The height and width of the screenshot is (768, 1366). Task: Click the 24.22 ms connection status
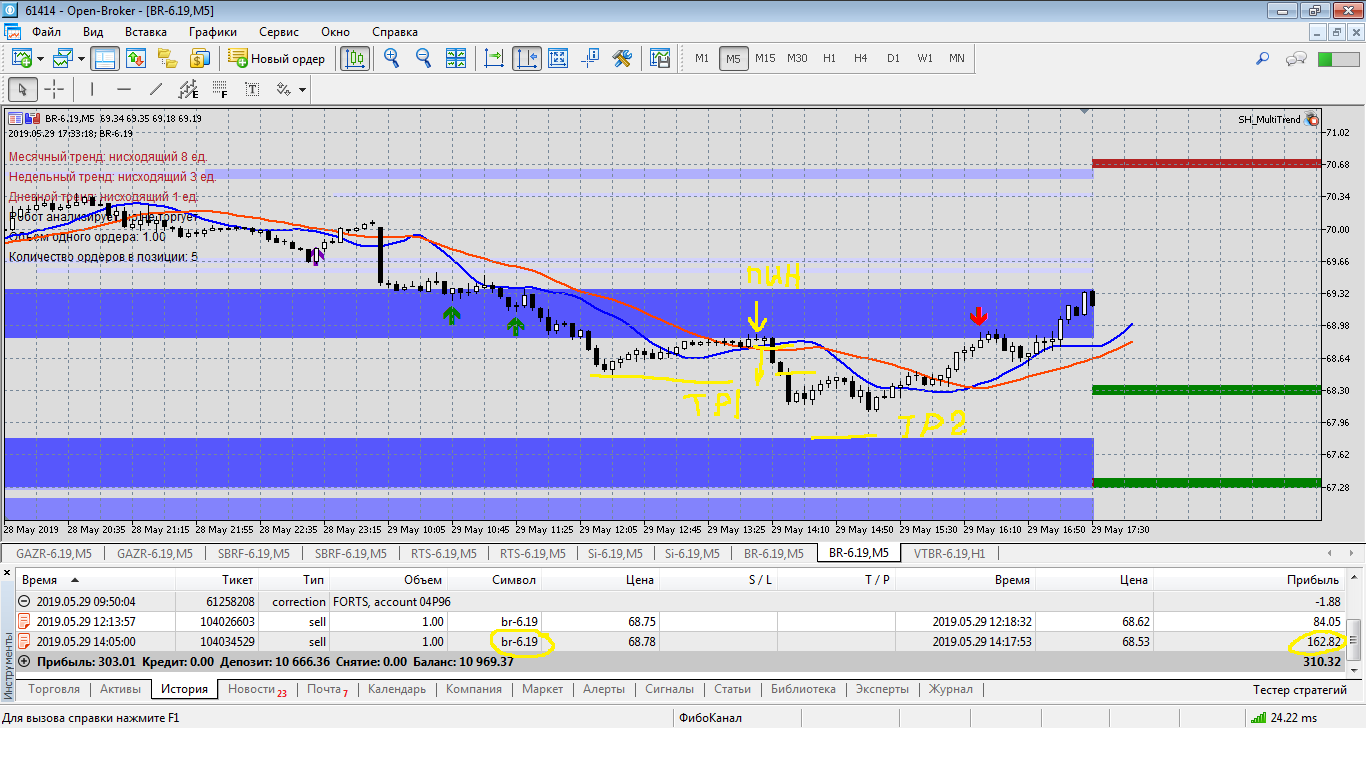coord(1282,717)
